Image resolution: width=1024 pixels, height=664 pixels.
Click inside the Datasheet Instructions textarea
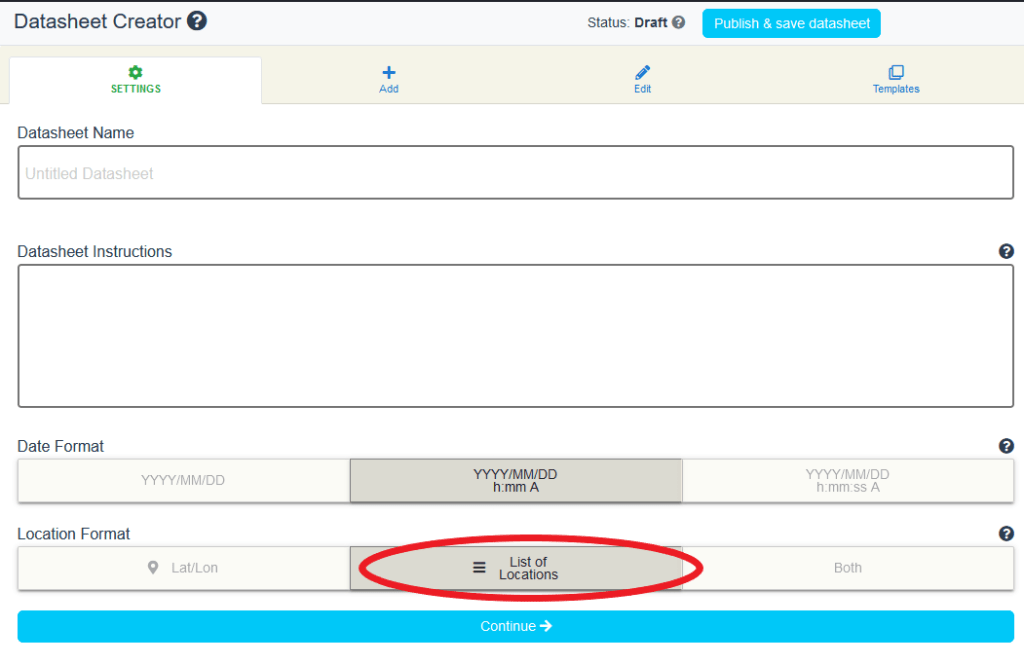[x=515, y=336]
